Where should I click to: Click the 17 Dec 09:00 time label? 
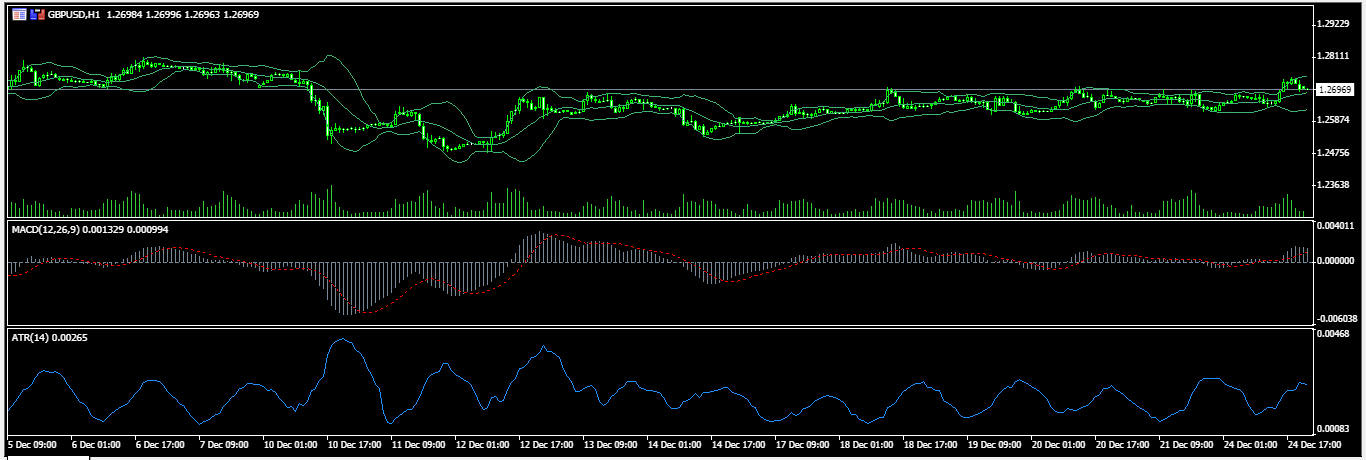(801, 443)
